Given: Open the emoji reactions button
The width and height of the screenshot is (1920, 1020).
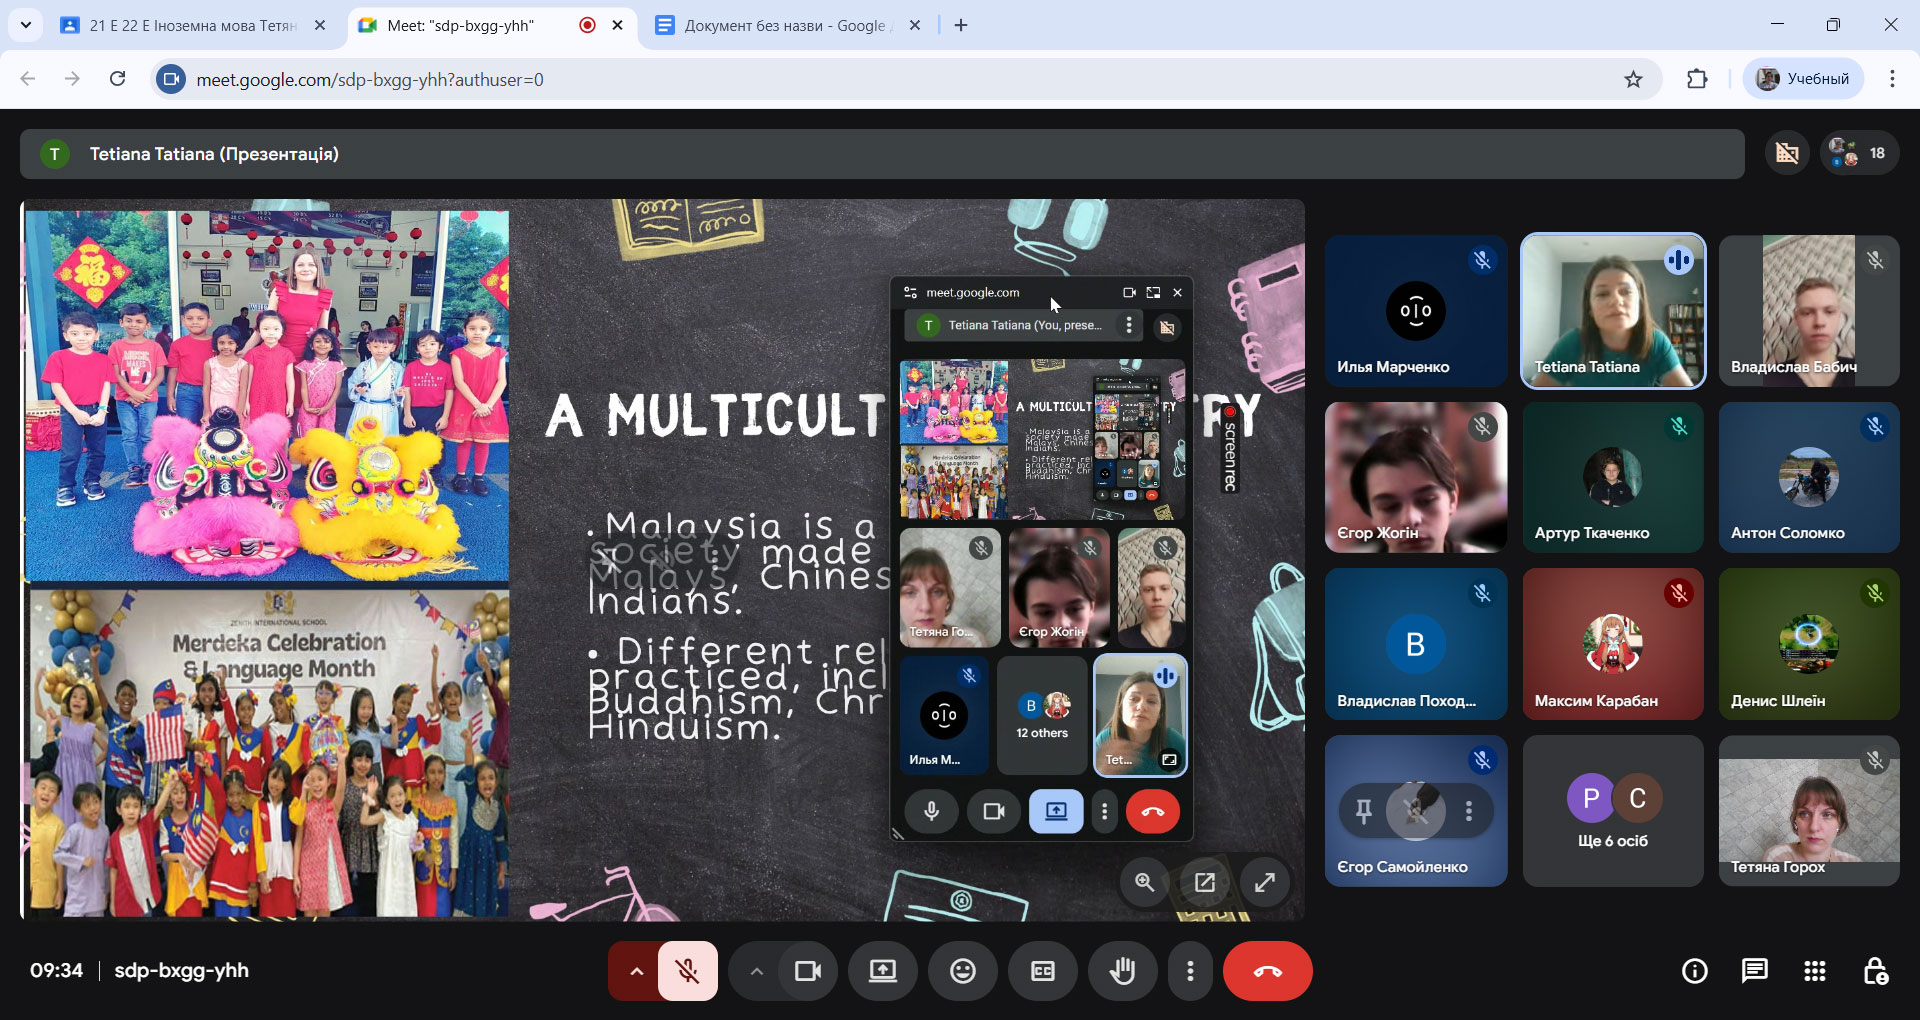Looking at the screenshot, I should point(962,971).
